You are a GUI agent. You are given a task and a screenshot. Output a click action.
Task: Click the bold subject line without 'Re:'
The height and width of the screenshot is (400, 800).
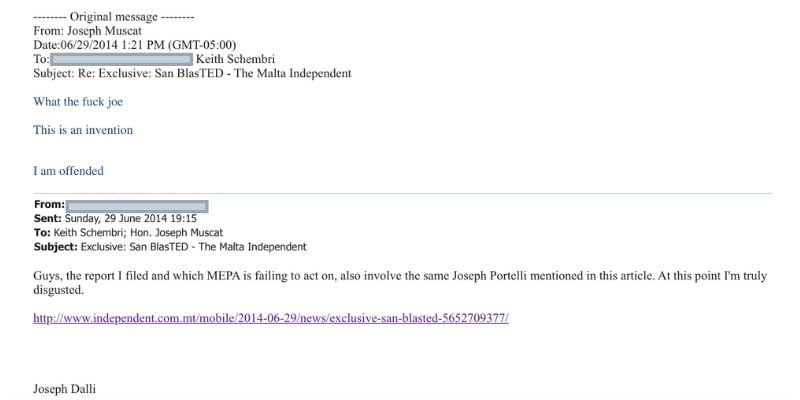[x=170, y=246]
